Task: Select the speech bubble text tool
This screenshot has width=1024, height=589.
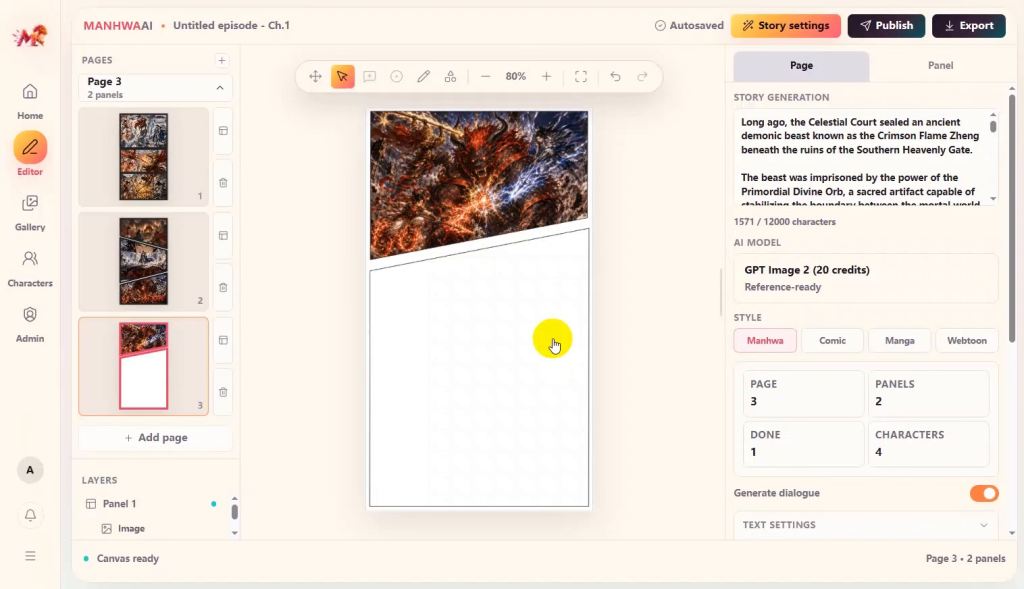Action: [370, 76]
